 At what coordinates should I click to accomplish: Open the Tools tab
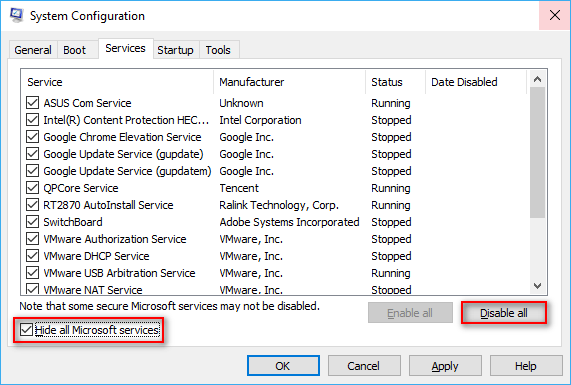(218, 50)
